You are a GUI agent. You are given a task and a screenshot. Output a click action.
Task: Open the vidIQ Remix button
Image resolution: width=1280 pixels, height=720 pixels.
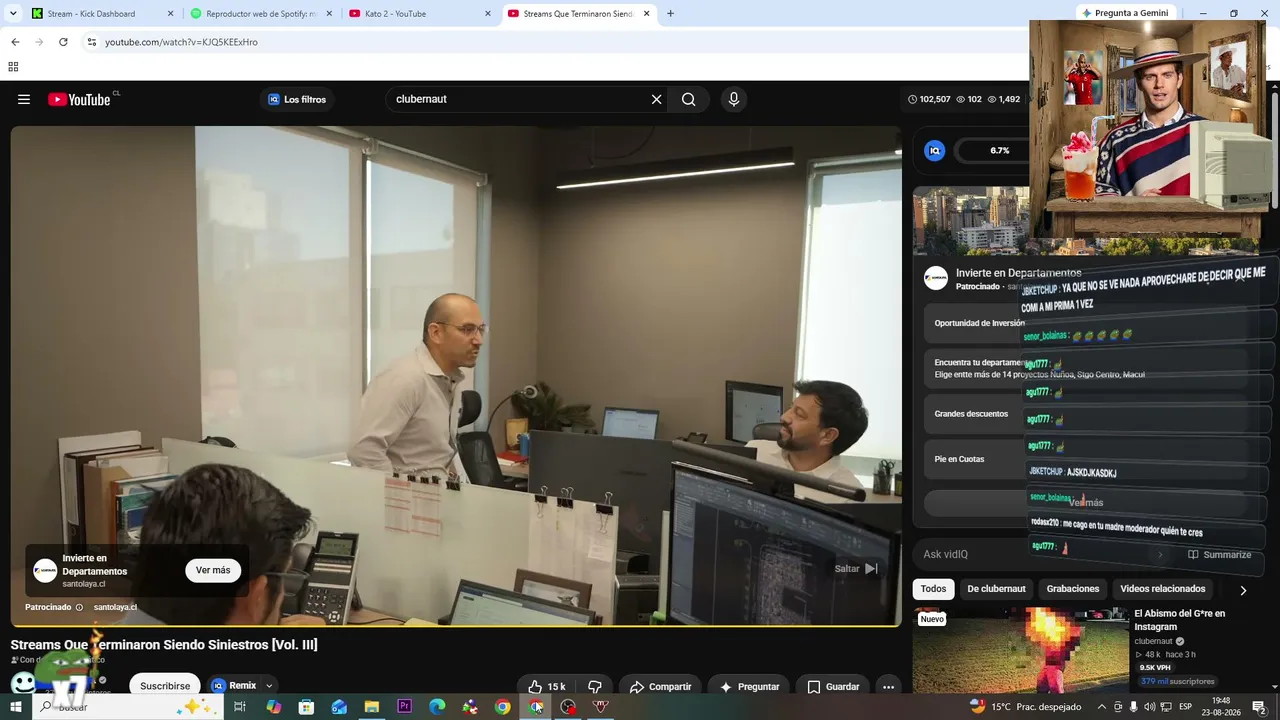[234, 686]
